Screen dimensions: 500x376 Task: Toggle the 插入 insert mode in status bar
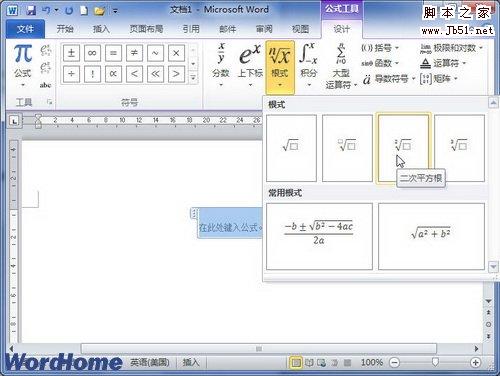tap(191, 362)
